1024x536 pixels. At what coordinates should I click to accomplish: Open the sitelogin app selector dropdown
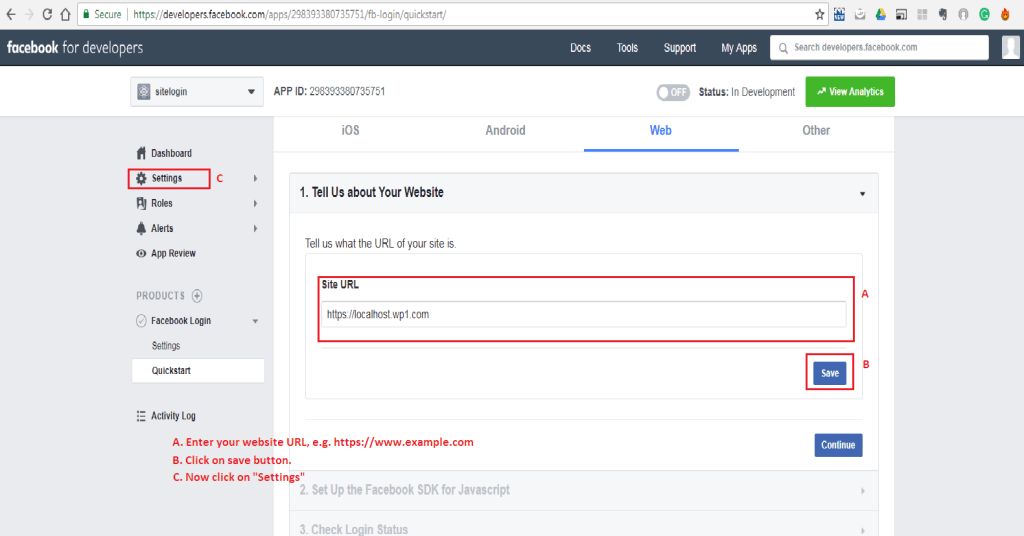pyautogui.click(x=197, y=92)
